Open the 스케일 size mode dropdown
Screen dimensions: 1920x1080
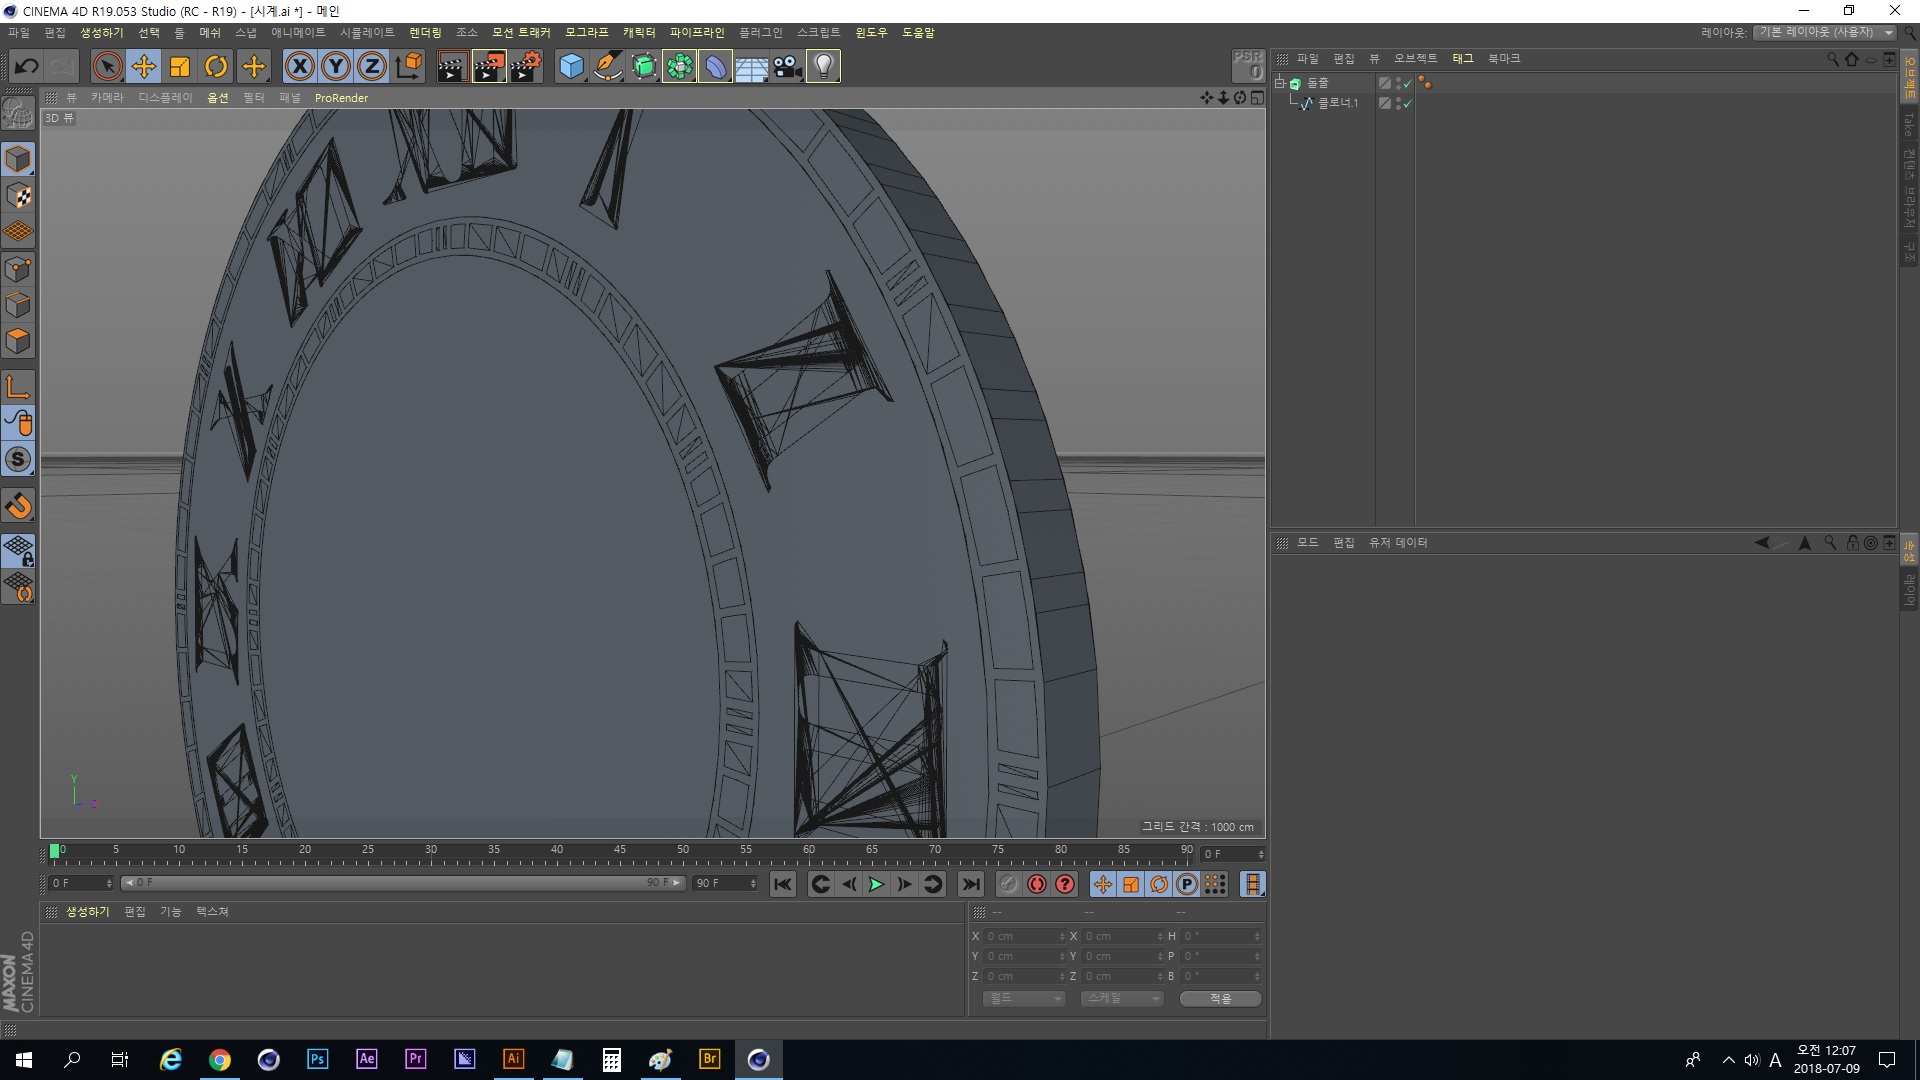(1121, 999)
